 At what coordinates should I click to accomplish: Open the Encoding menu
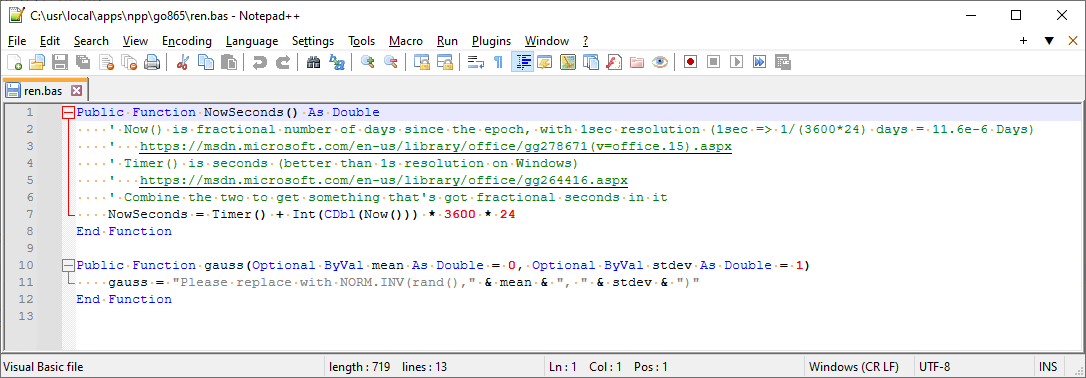pos(187,41)
